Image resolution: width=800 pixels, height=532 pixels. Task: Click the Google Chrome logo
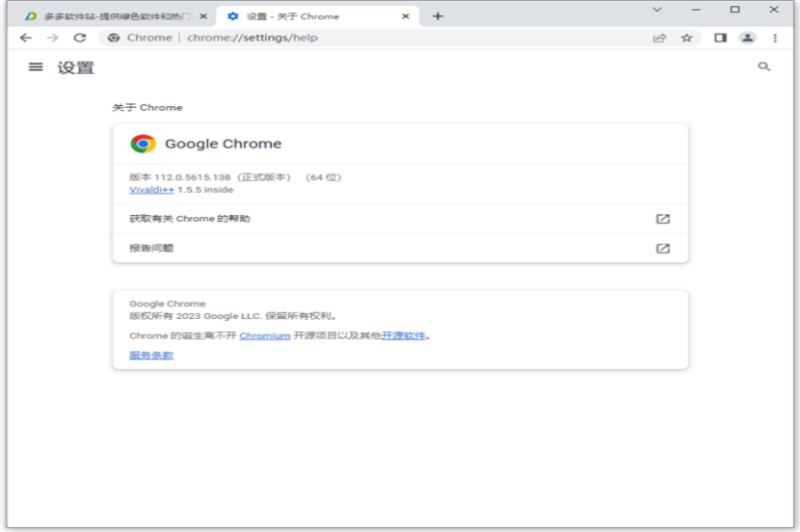143,144
